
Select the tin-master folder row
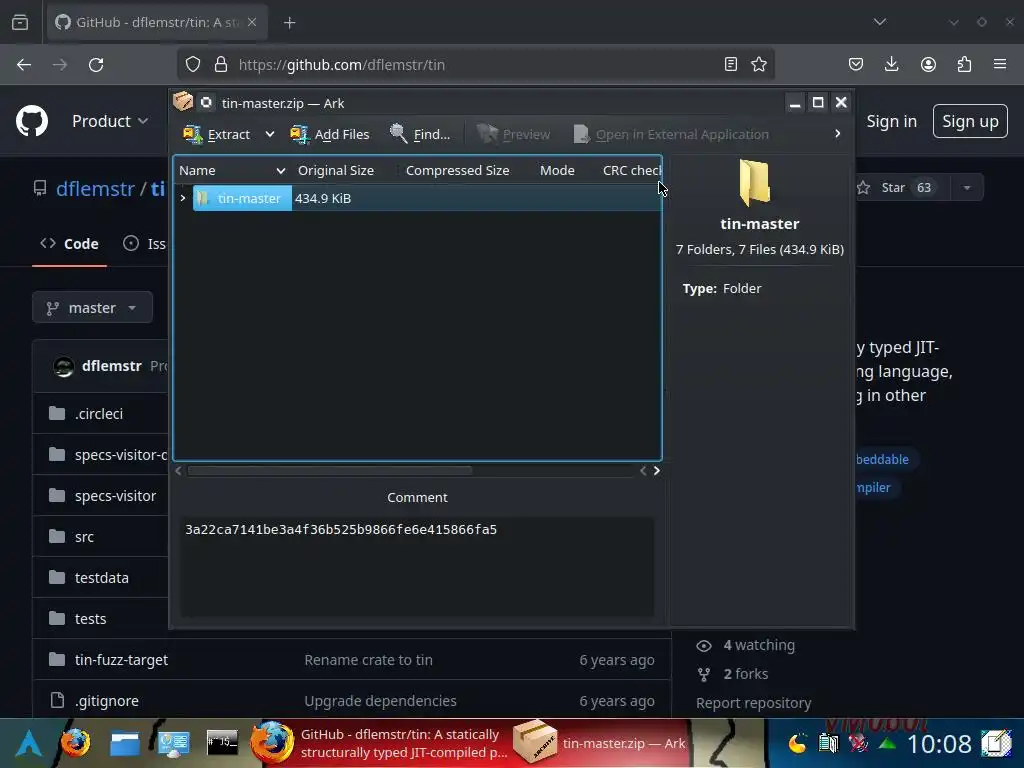tap(418, 198)
